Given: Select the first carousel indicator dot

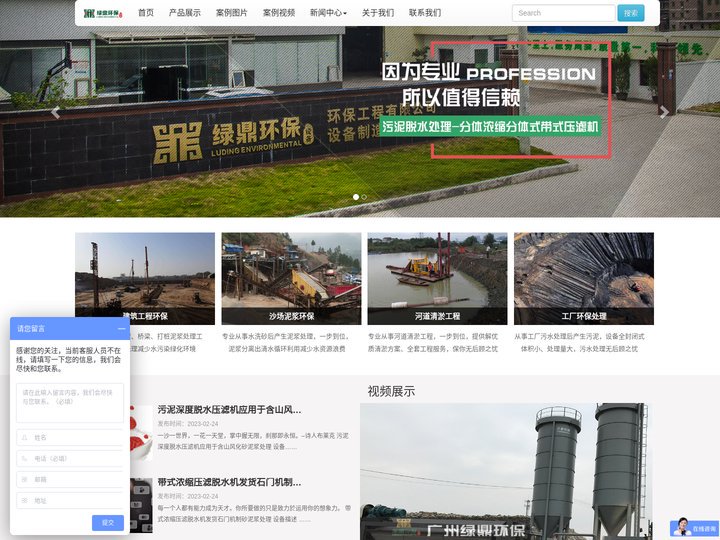Looking at the screenshot, I should pos(356,197).
